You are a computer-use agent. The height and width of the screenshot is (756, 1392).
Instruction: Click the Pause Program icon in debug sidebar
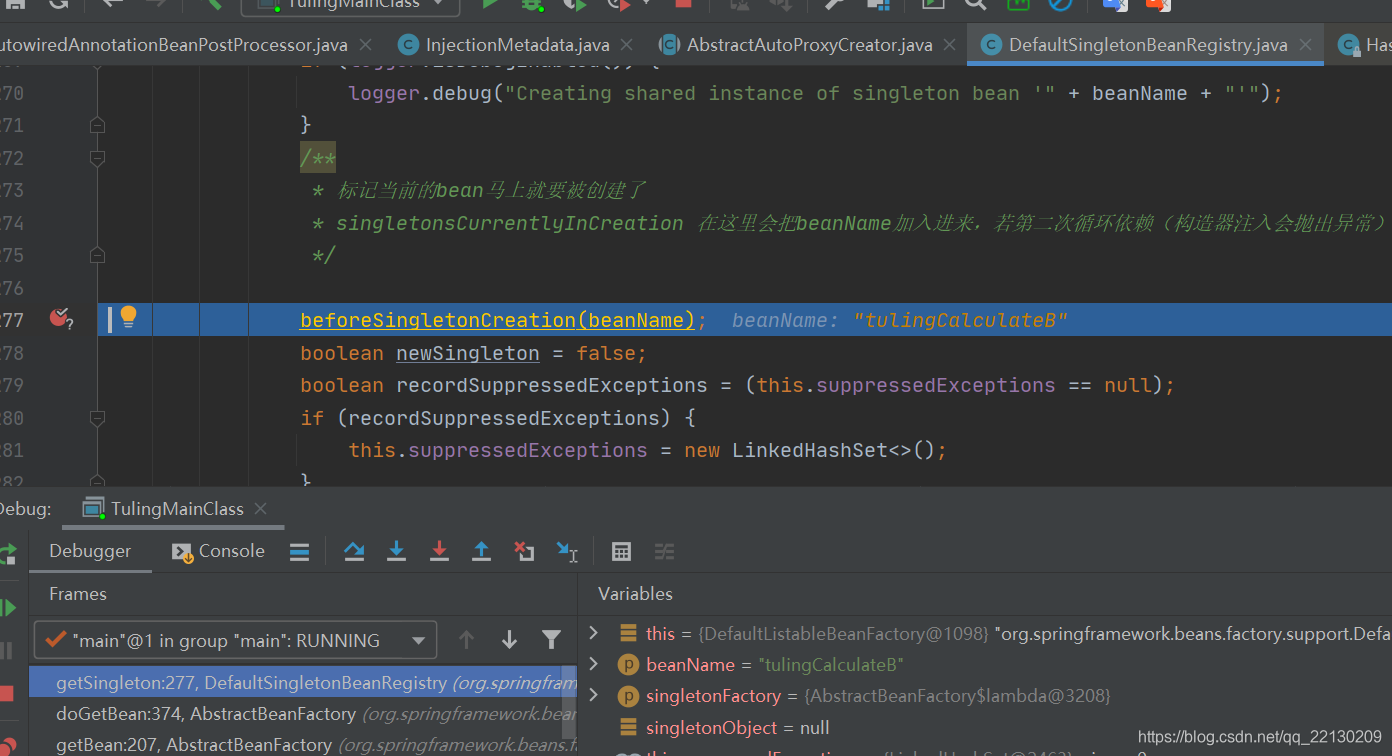point(7,651)
